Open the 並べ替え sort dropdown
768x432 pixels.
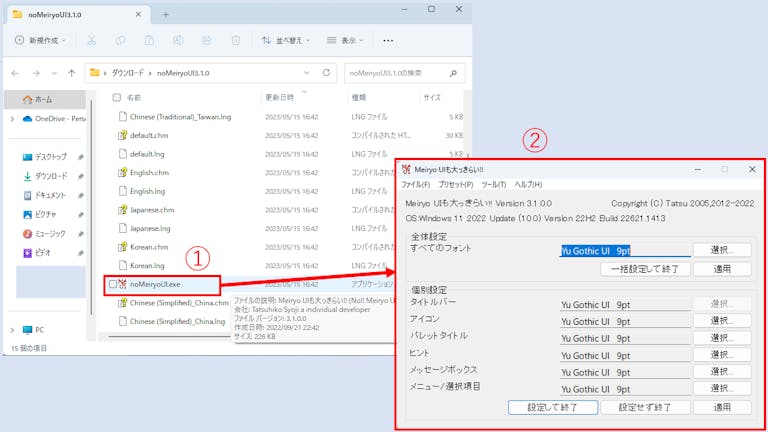coord(286,40)
